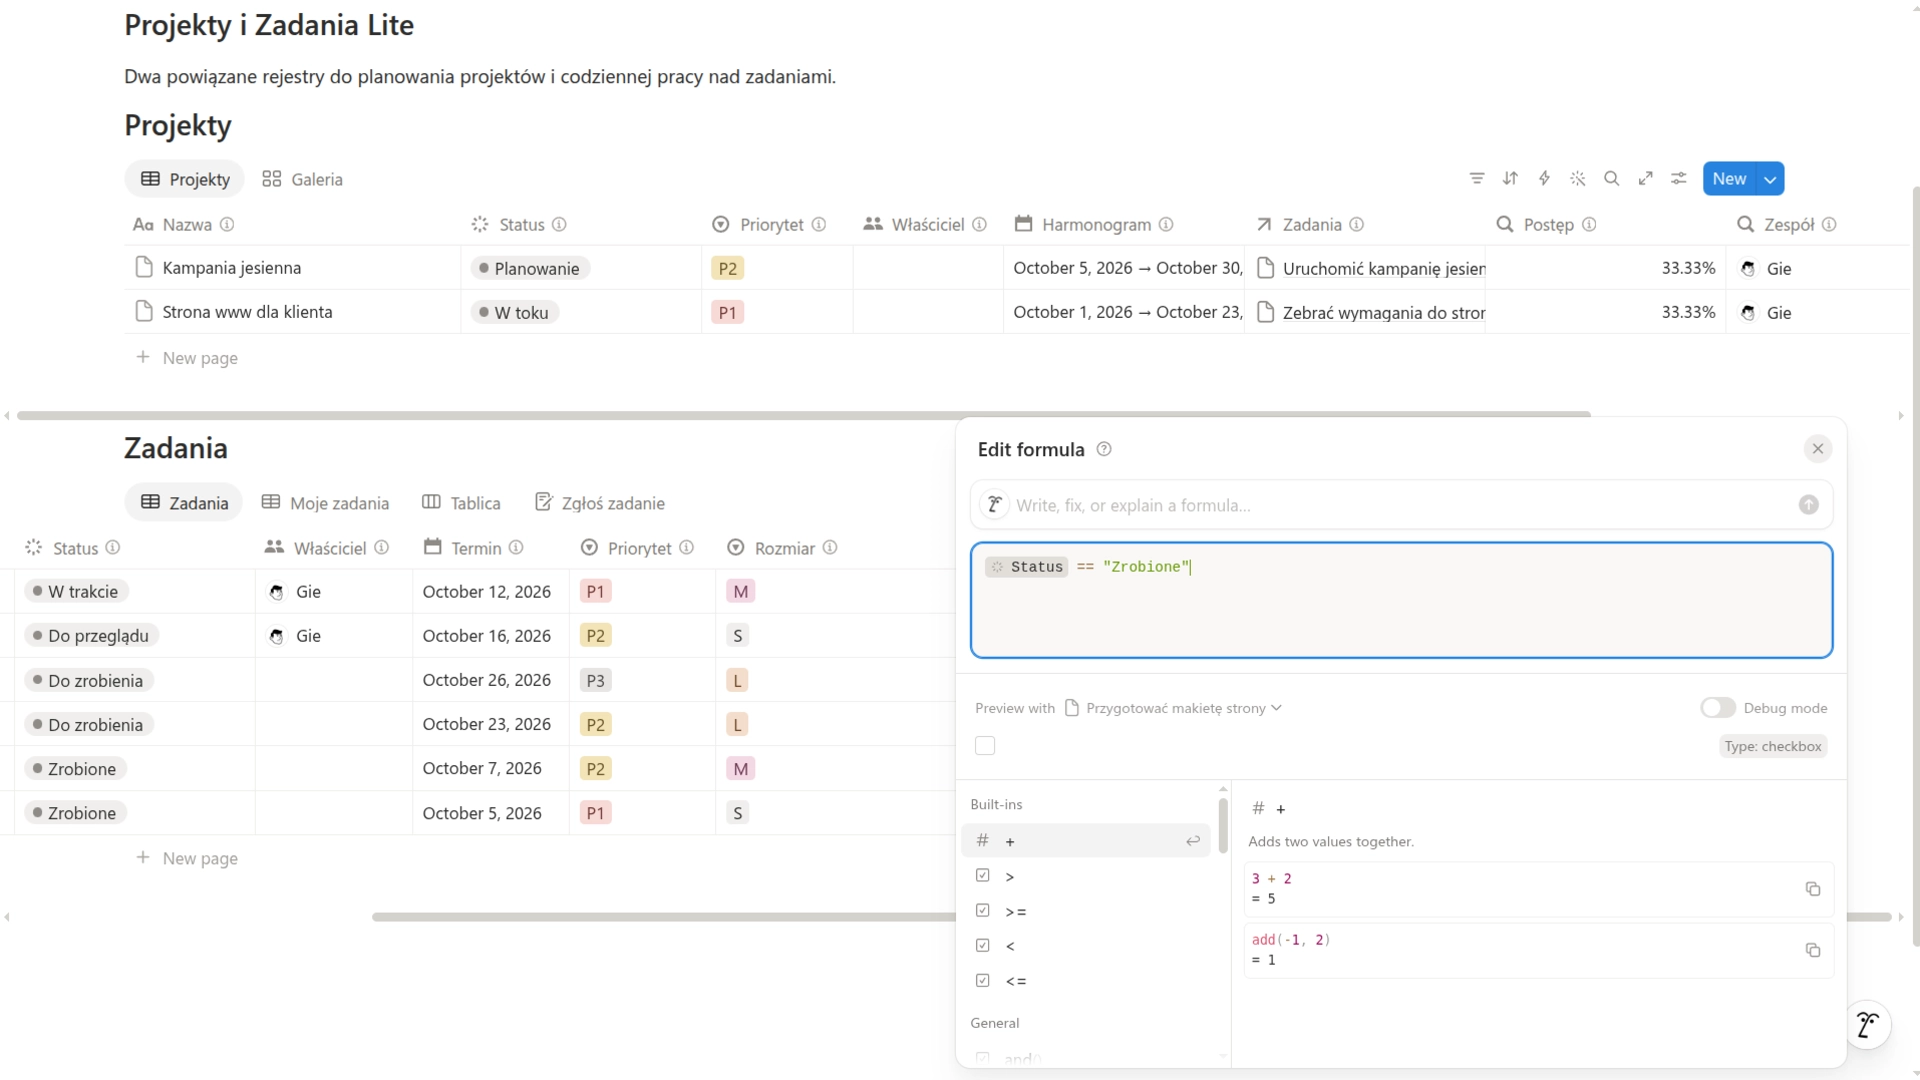Click L size tag dated October 26
The width and height of the screenshot is (1920, 1080).
pos(737,681)
